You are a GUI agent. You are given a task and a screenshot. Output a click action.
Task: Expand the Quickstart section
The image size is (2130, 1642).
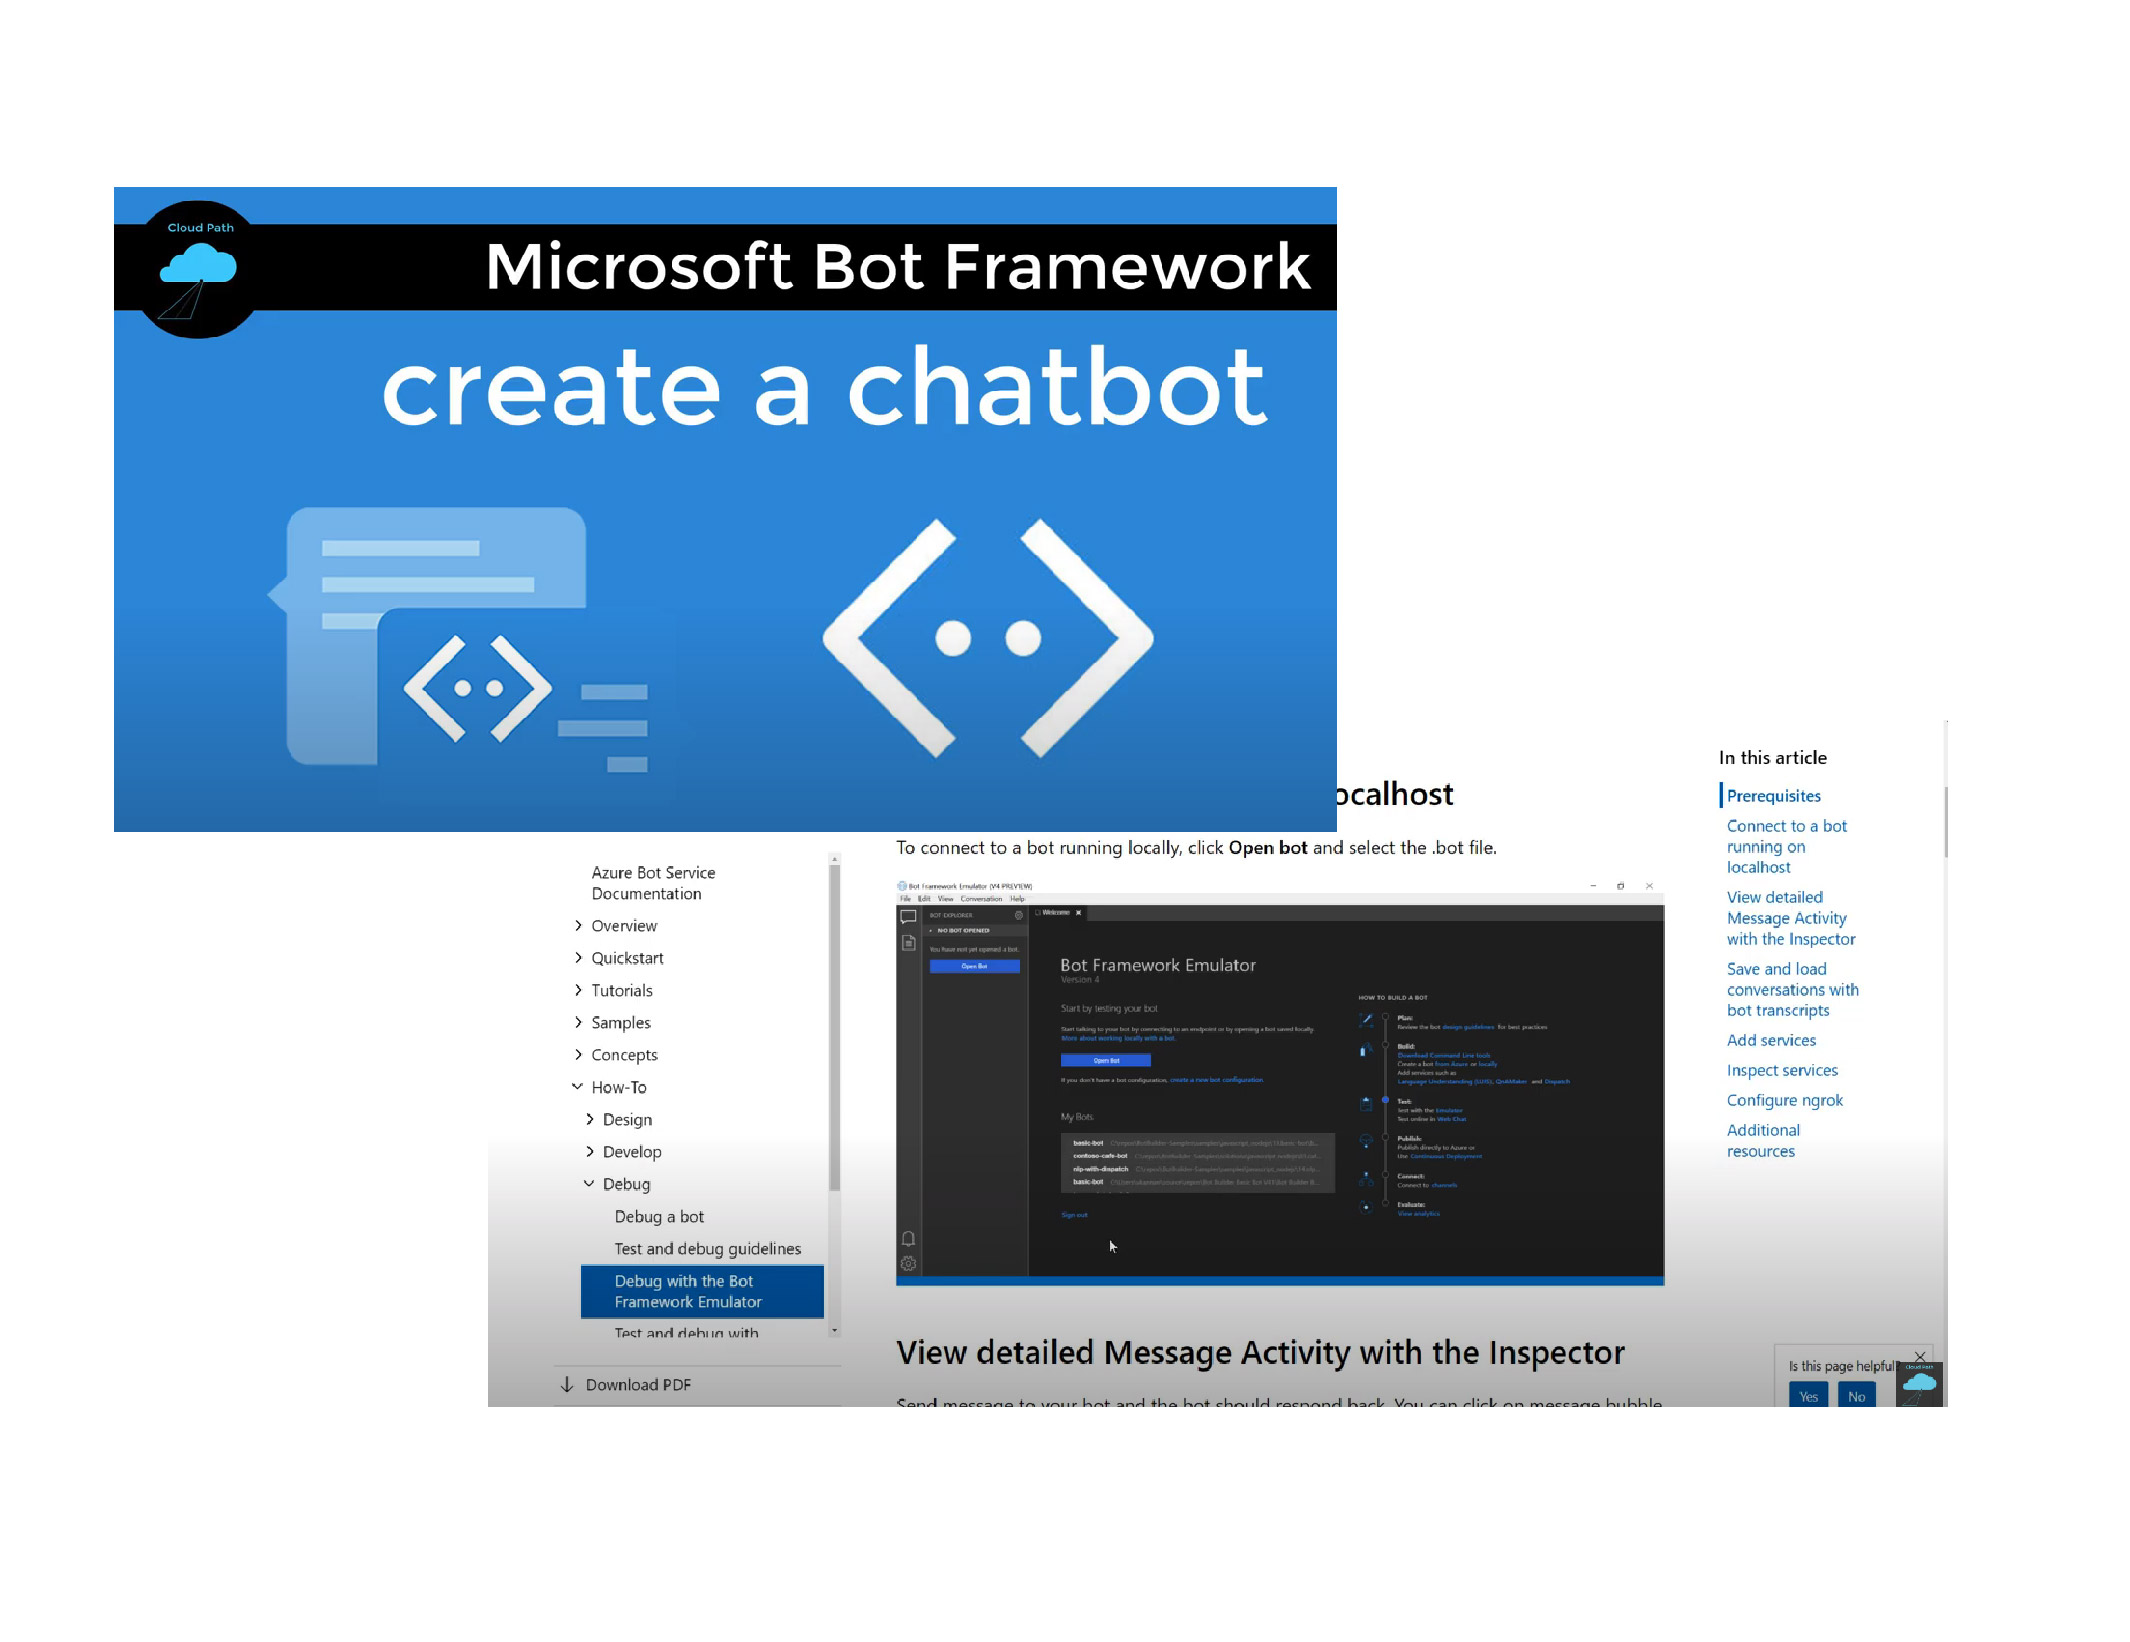click(578, 958)
